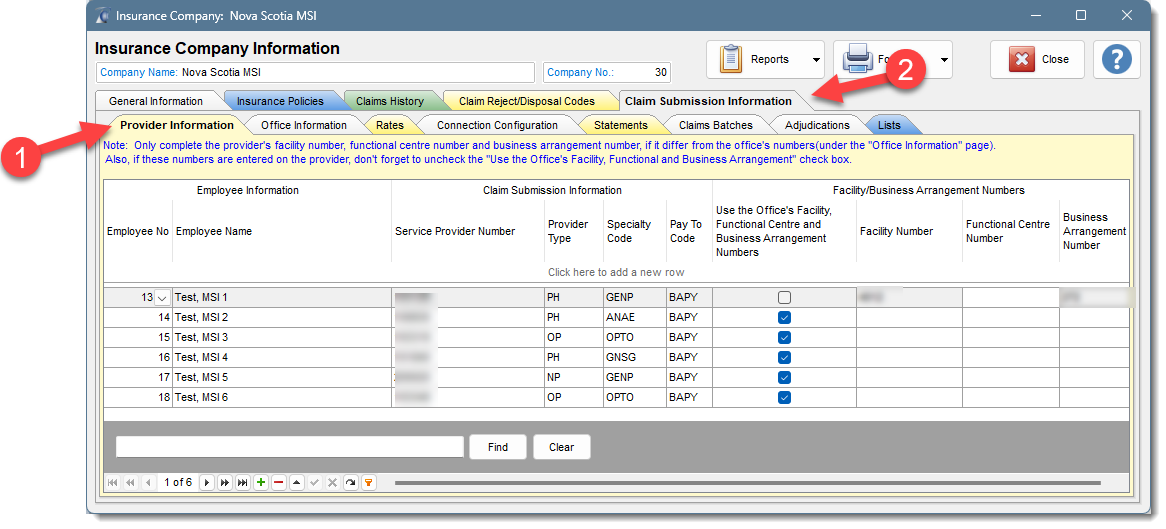The width and height of the screenshot is (1166, 529).
Task: Click the edit record up-arrow icon
Action: pyautogui.click(x=297, y=483)
